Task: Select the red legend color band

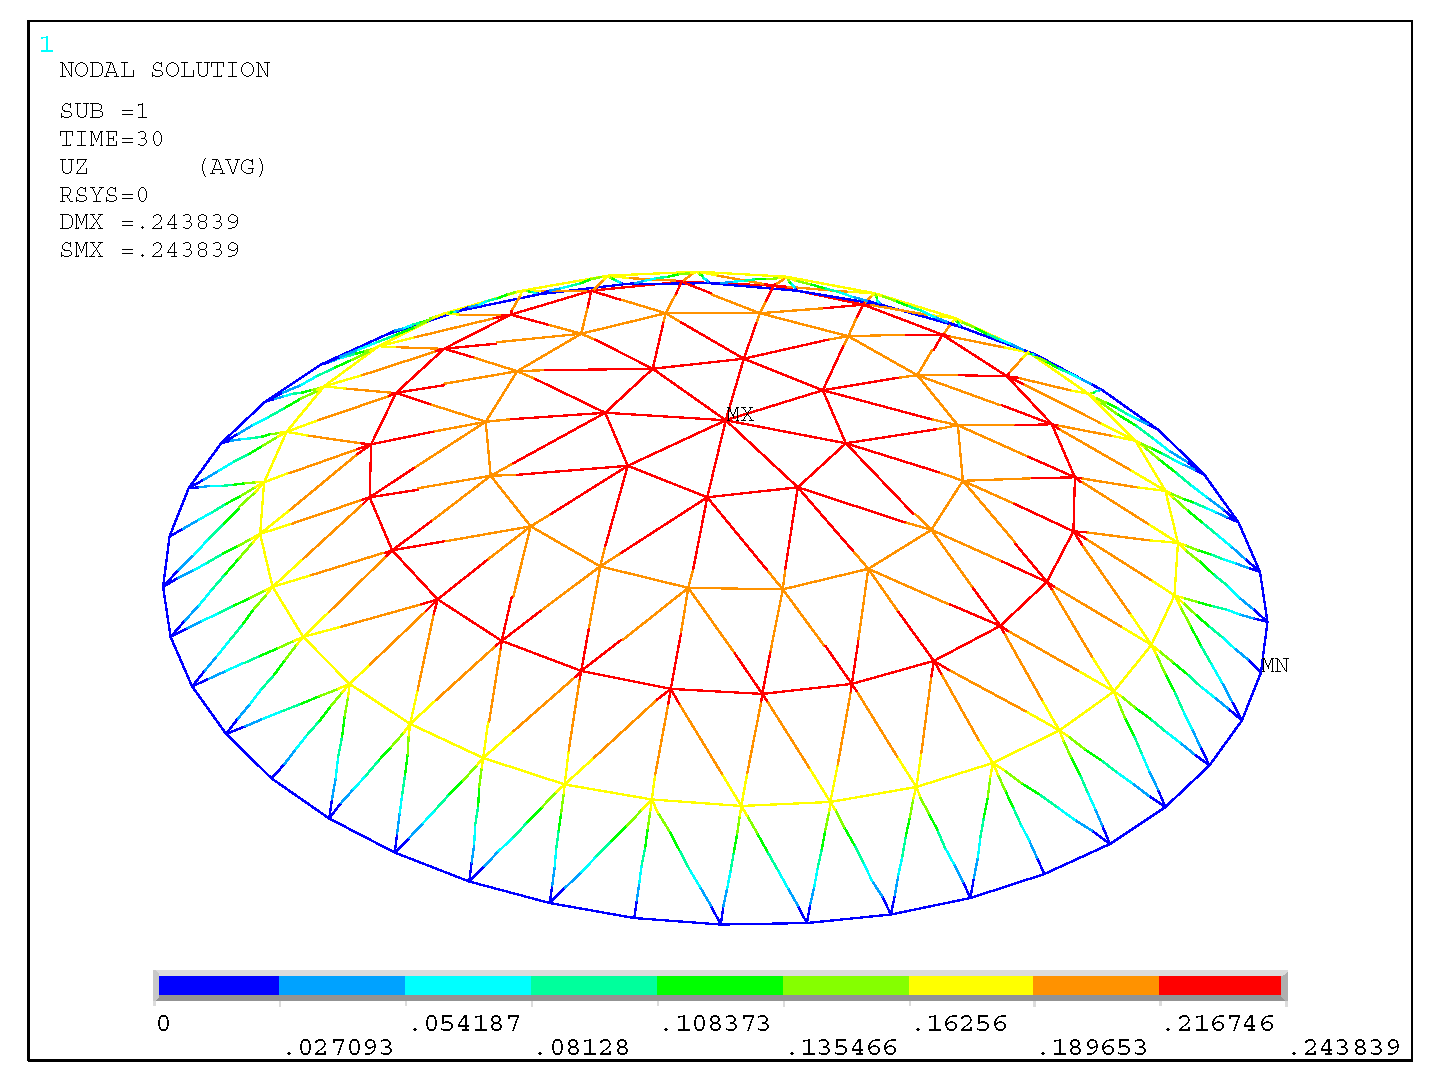Action: 1219,986
